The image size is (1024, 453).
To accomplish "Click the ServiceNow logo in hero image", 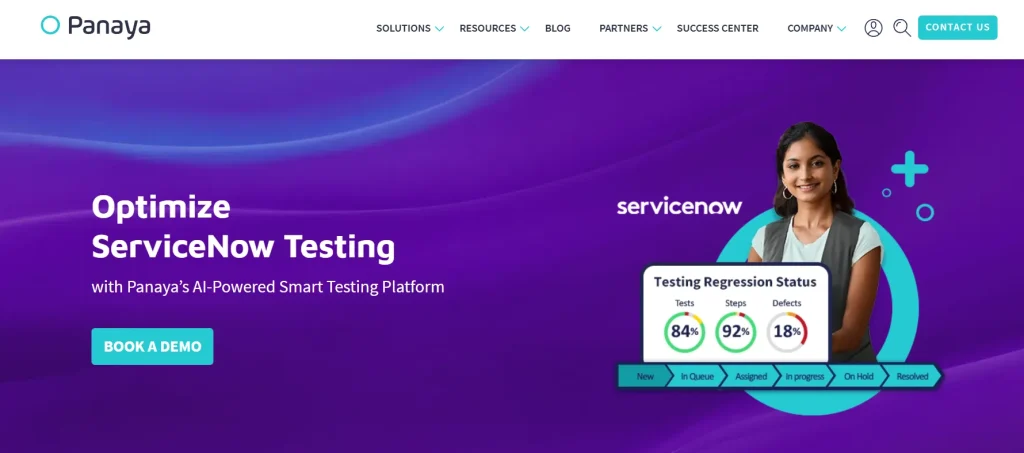I will [x=679, y=207].
